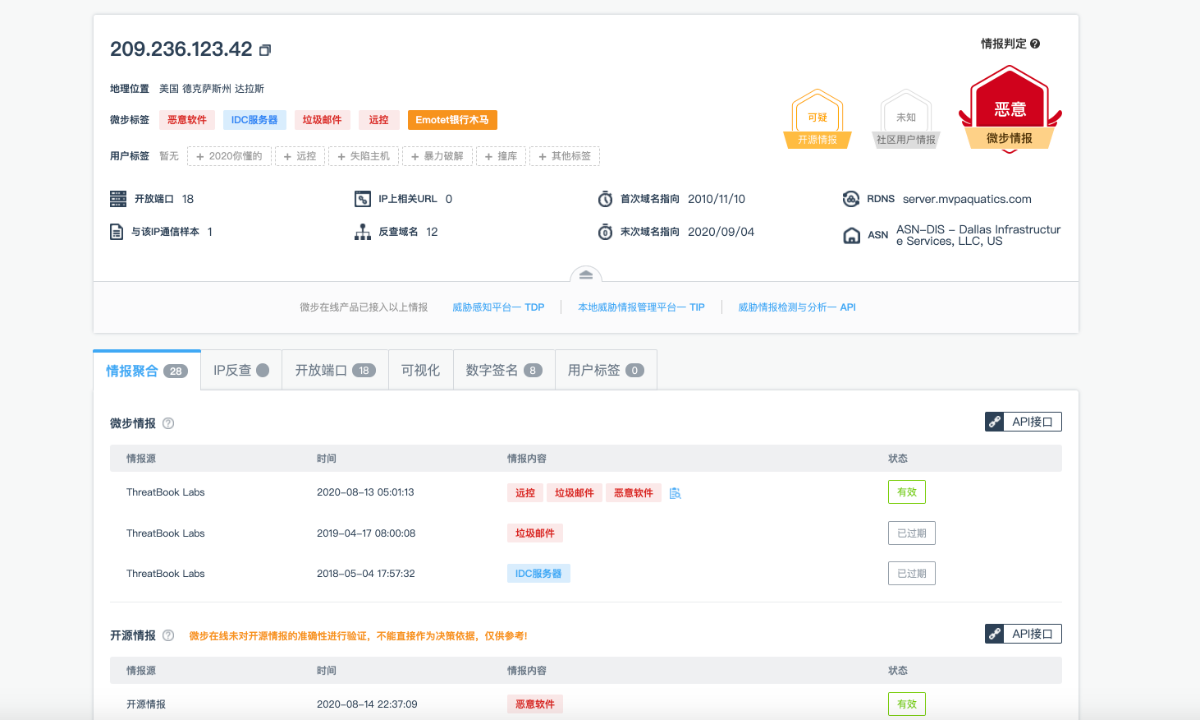Image resolution: width=1200 pixels, height=720 pixels.
Task: Select ASN value ASN-DIS Dallas Infrastructure Services
Action: click(978, 235)
